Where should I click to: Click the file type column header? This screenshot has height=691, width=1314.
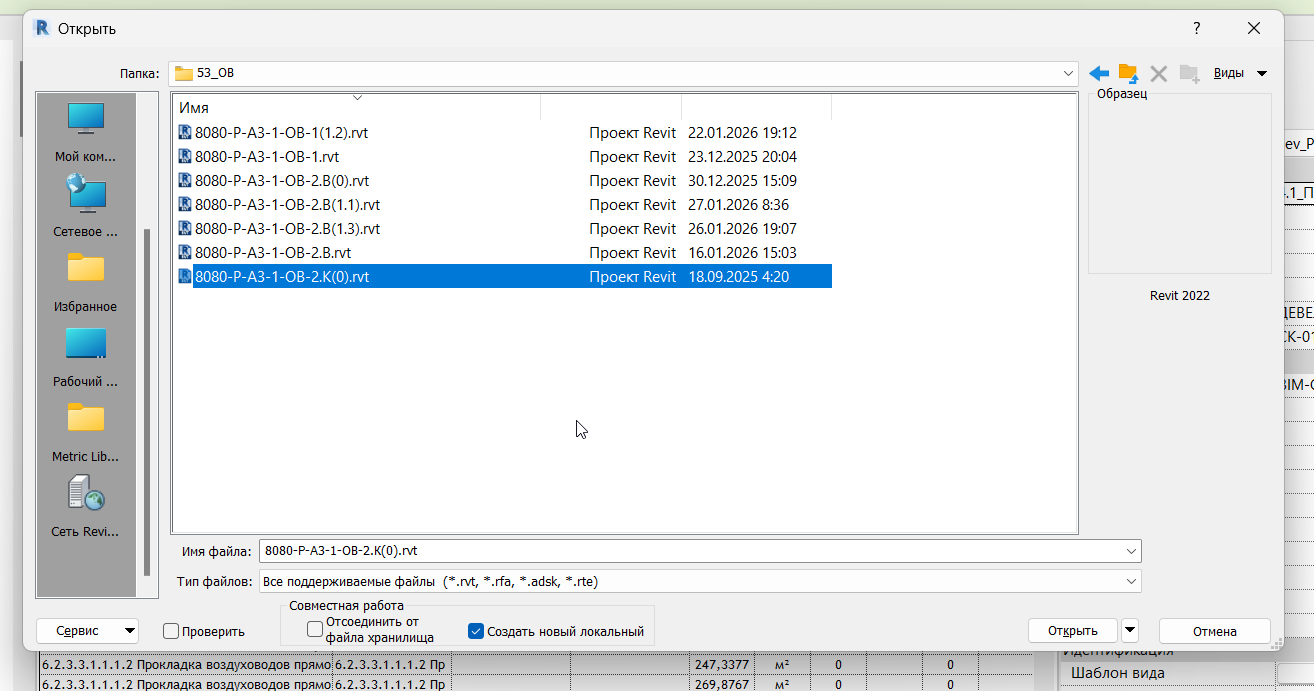[x=611, y=107]
